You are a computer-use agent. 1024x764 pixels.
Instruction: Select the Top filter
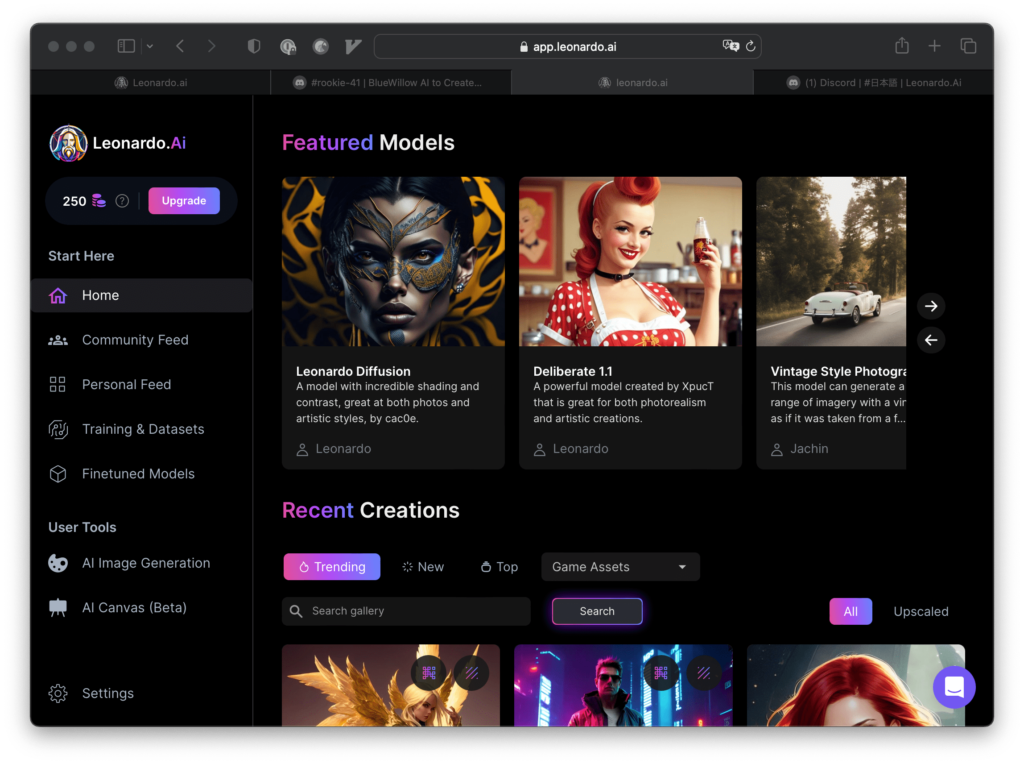[500, 567]
